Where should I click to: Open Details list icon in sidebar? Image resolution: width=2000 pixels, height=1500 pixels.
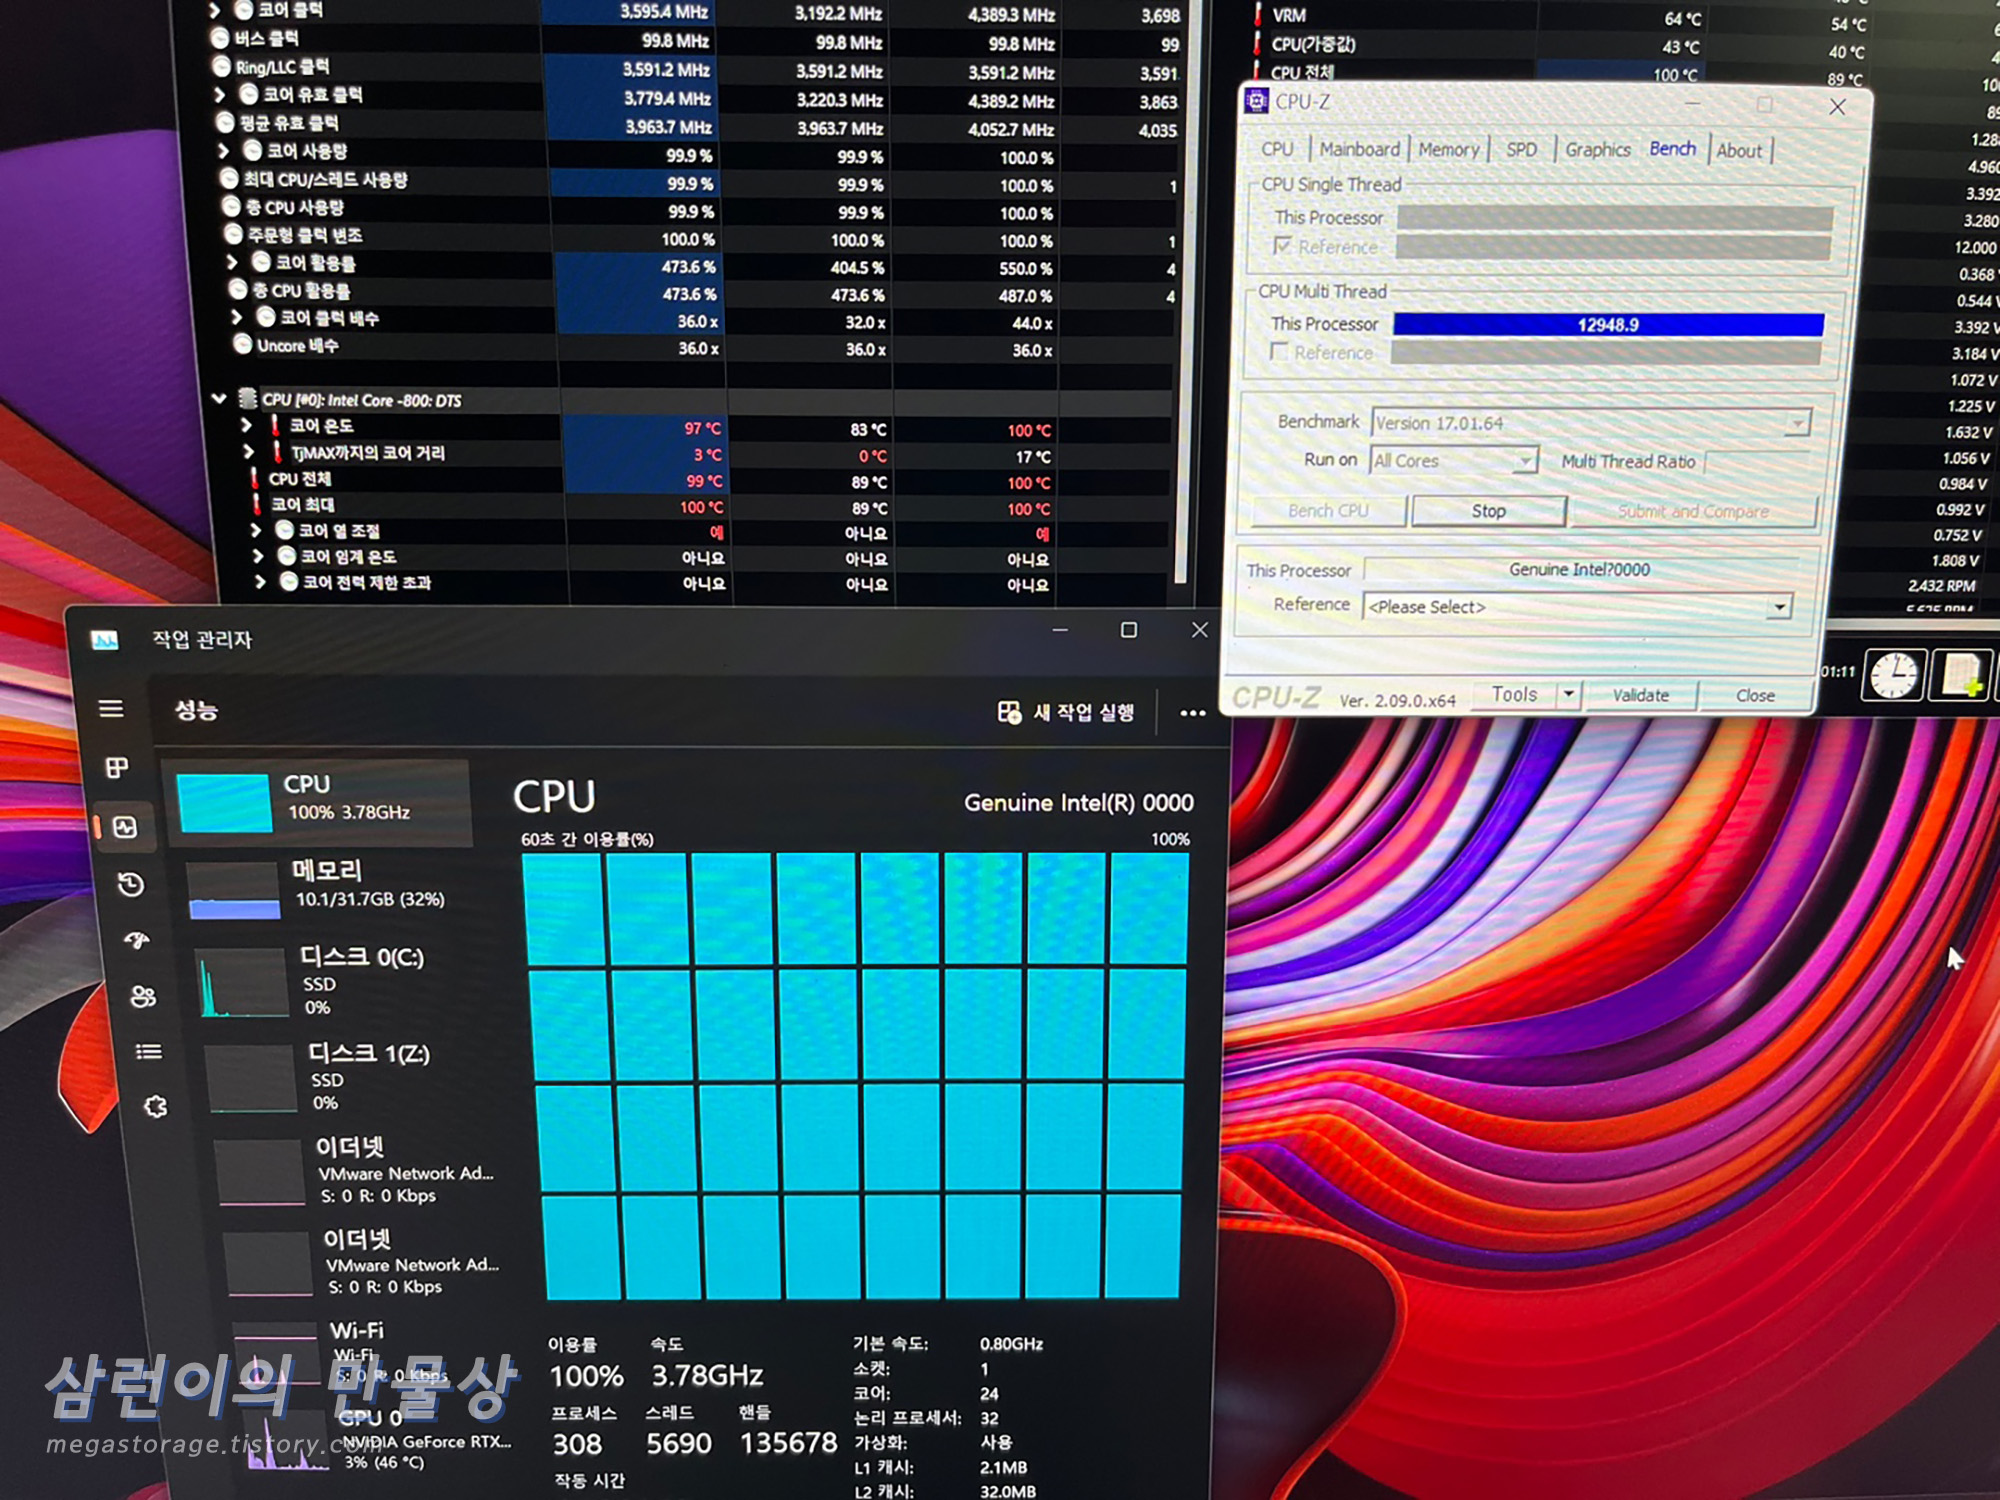(x=149, y=1051)
